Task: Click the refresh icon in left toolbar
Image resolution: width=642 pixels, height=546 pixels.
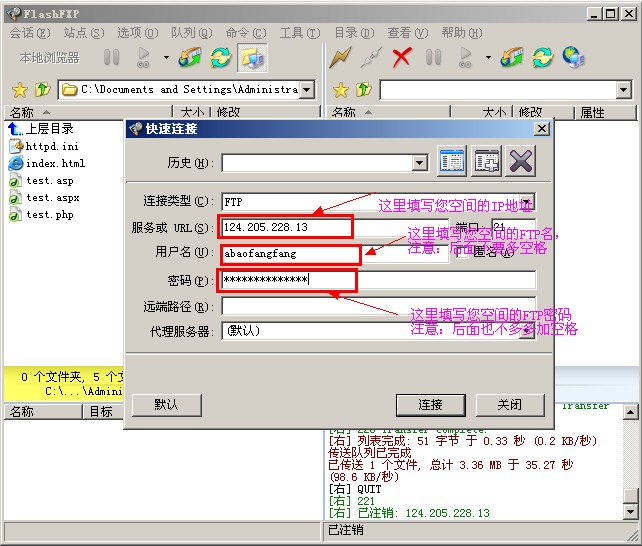Action: click(221, 57)
